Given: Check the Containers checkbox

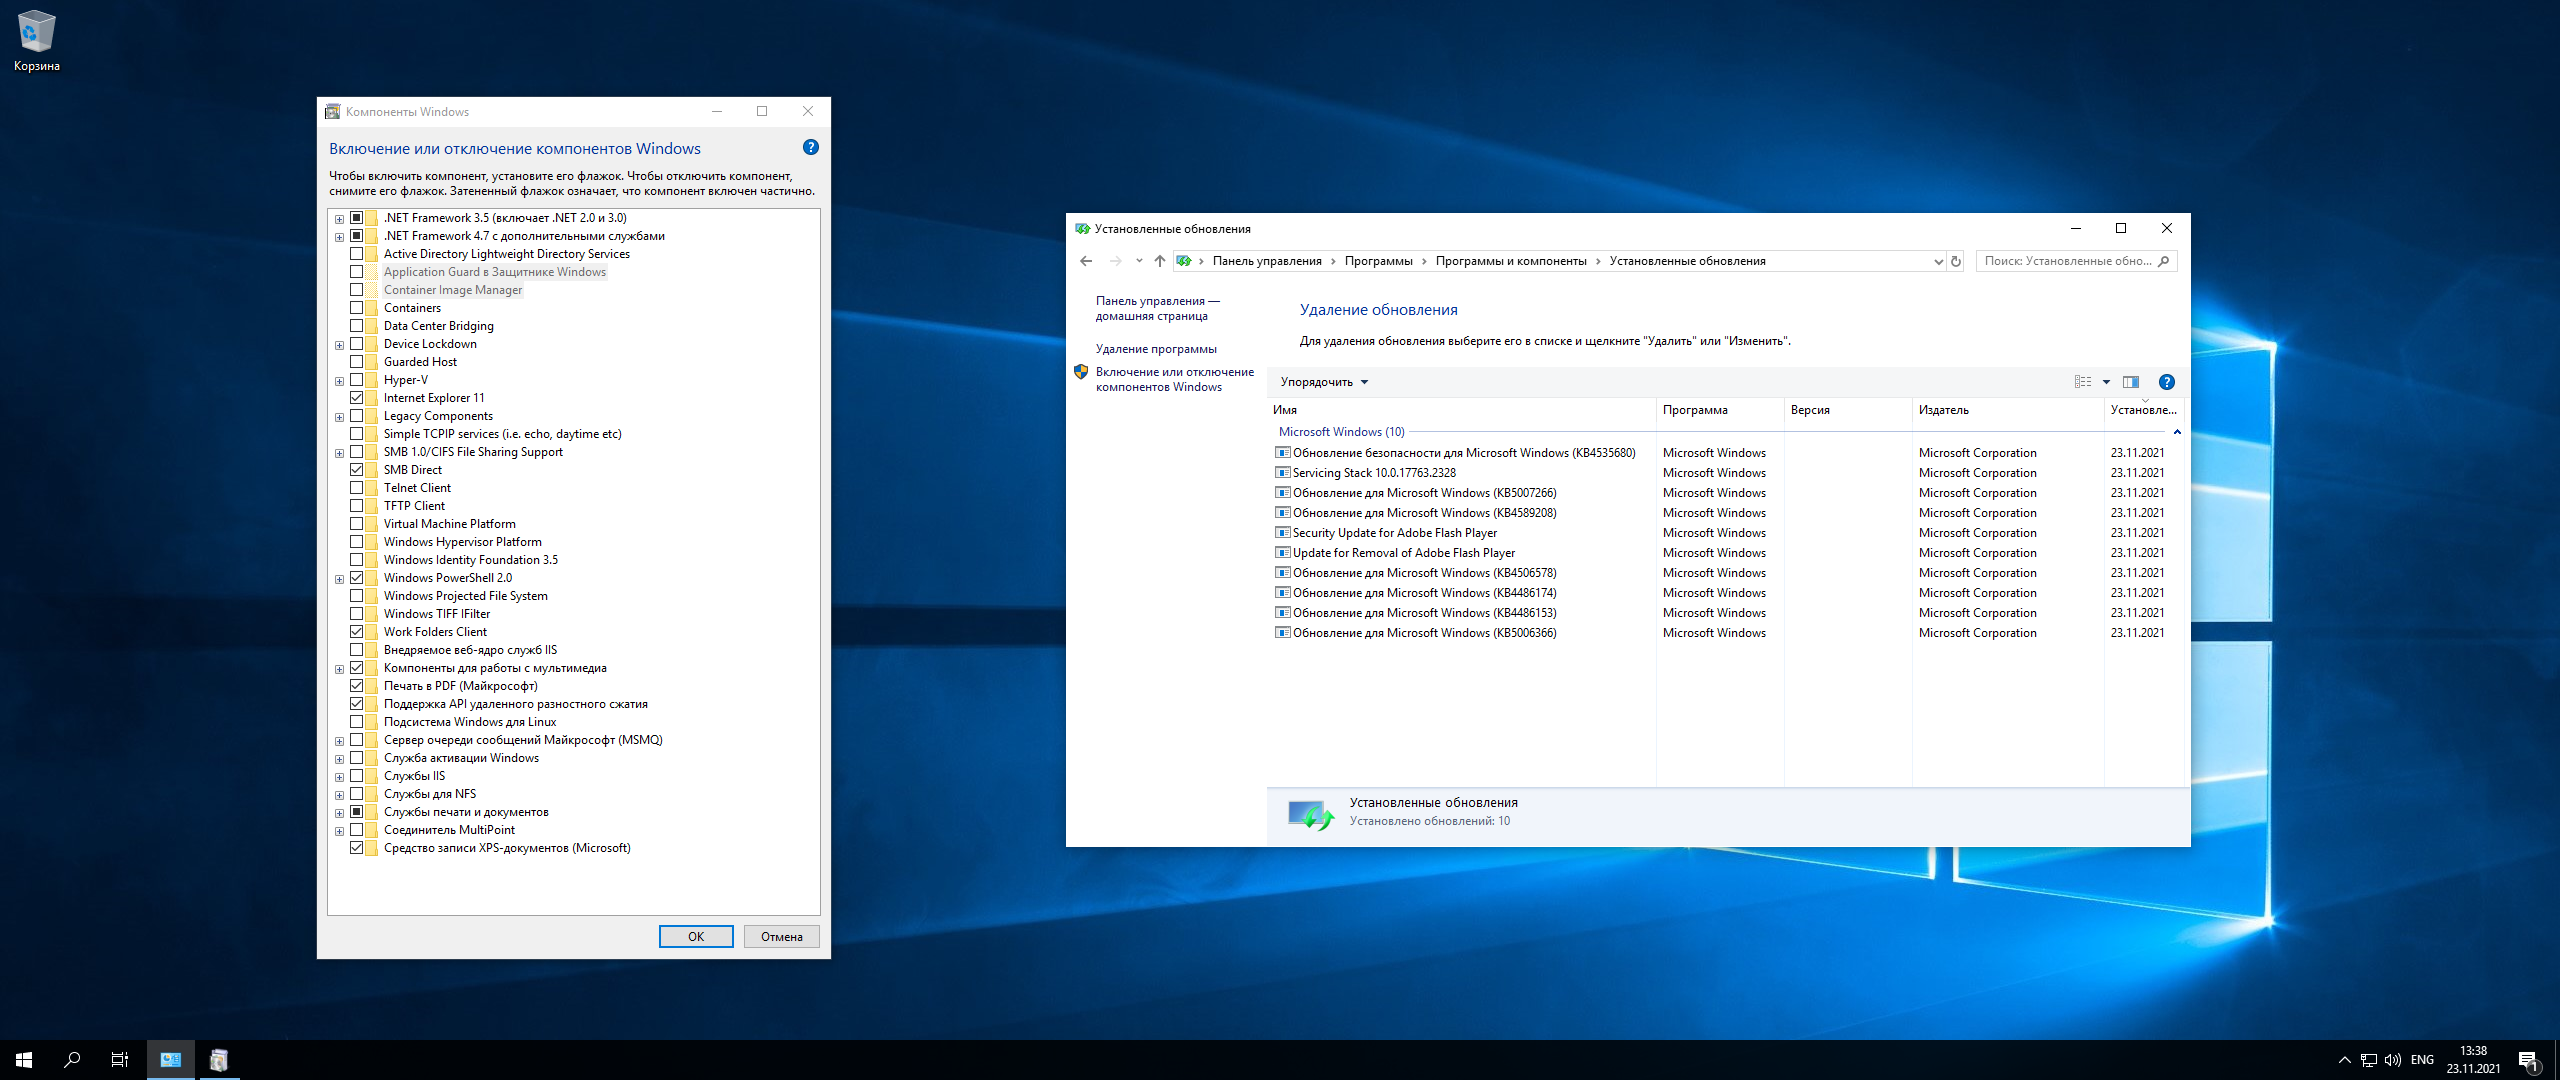Looking at the screenshot, I should pyautogui.click(x=356, y=308).
